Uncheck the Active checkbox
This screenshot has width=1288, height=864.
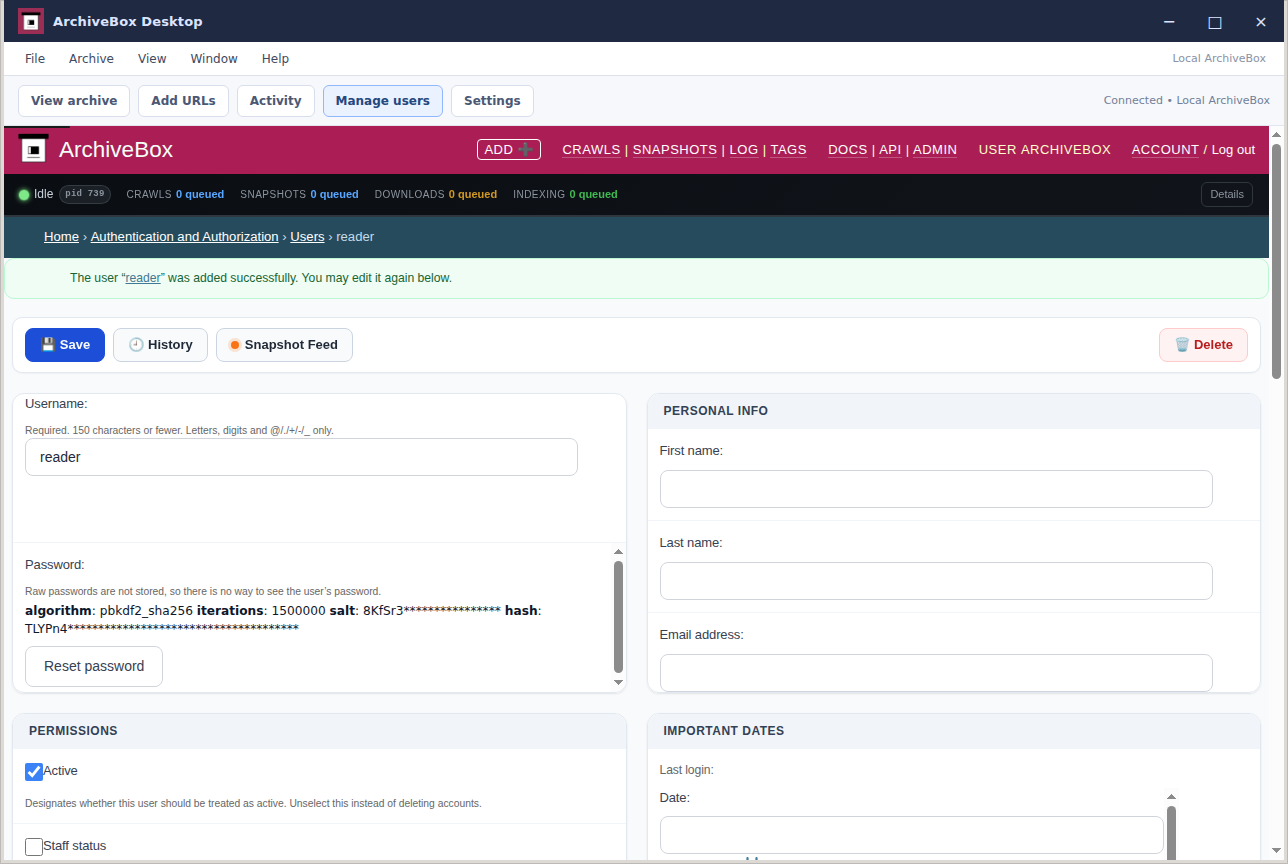(34, 772)
